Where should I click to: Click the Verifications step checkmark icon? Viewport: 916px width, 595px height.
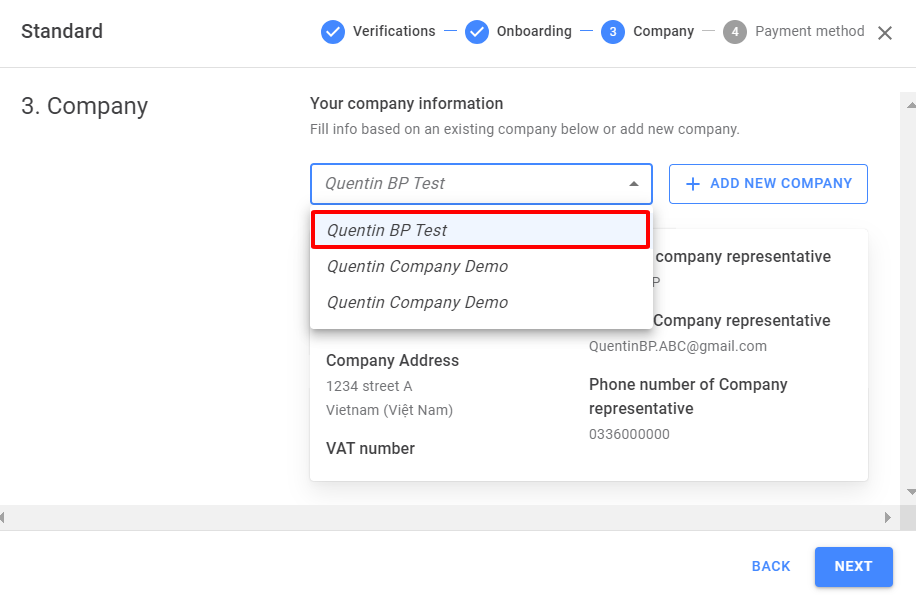click(x=332, y=32)
